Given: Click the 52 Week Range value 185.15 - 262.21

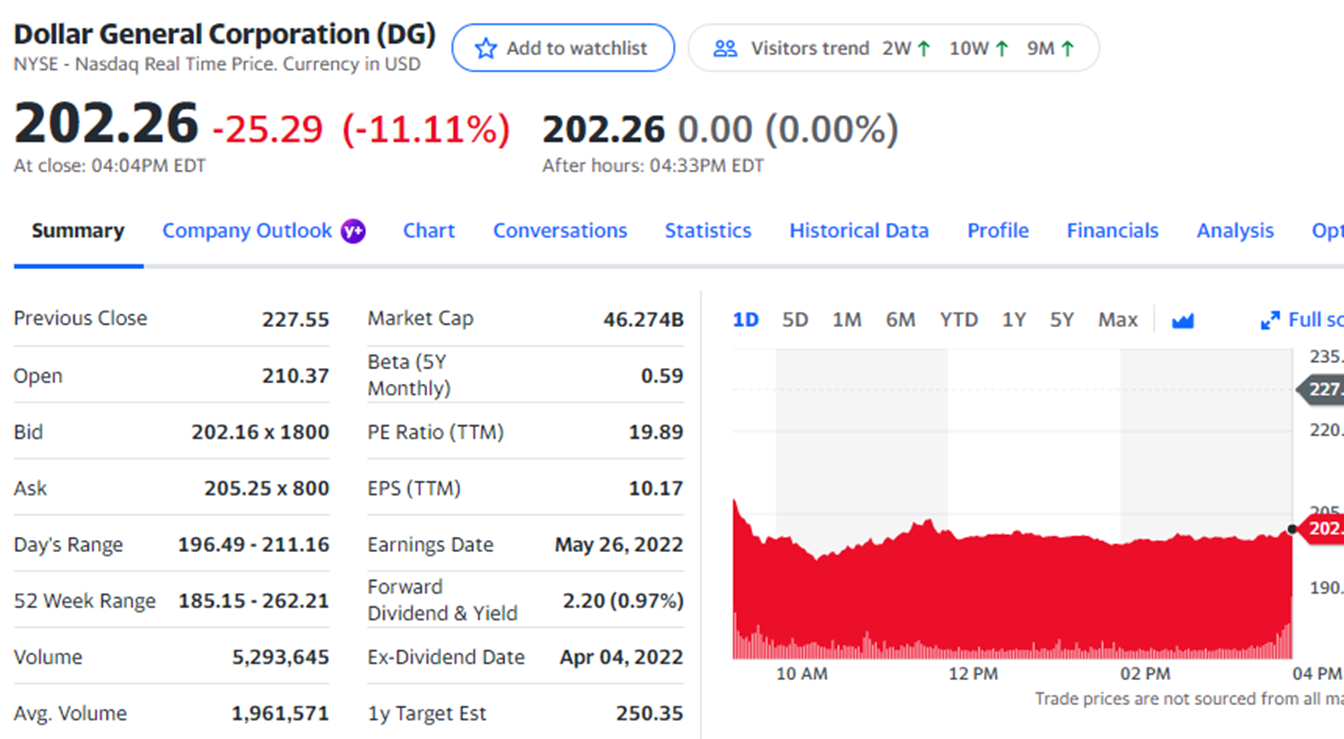Looking at the screenshot, I should coord(254,601).
